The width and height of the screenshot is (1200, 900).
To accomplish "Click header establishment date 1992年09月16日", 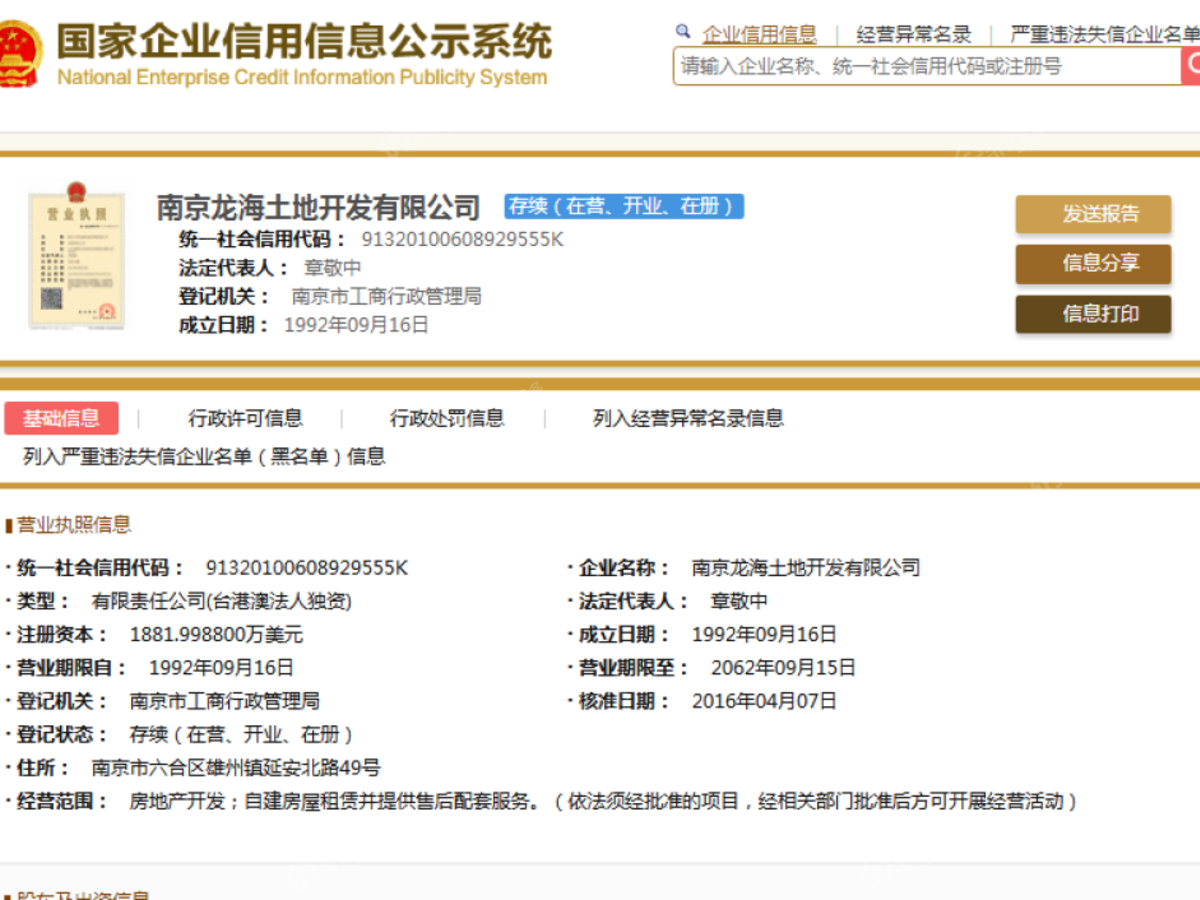I will click(356, 324).
